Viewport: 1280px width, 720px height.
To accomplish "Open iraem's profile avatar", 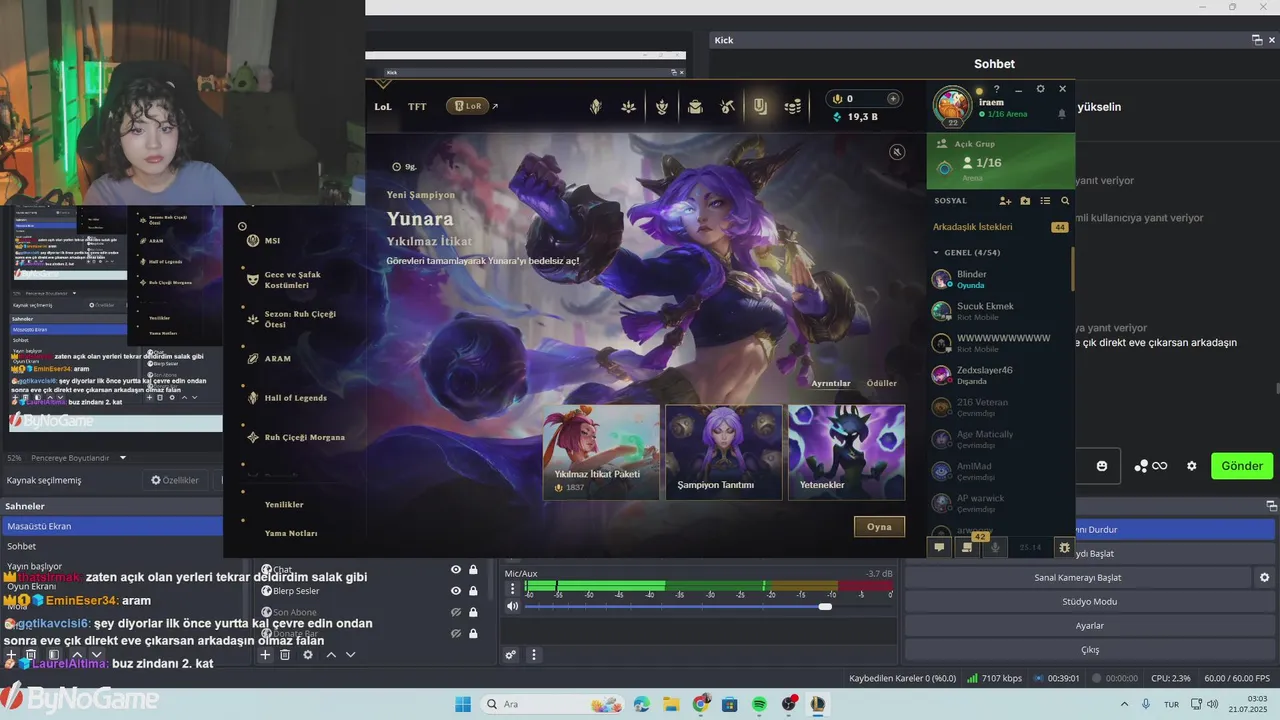I will coord(953,105).
